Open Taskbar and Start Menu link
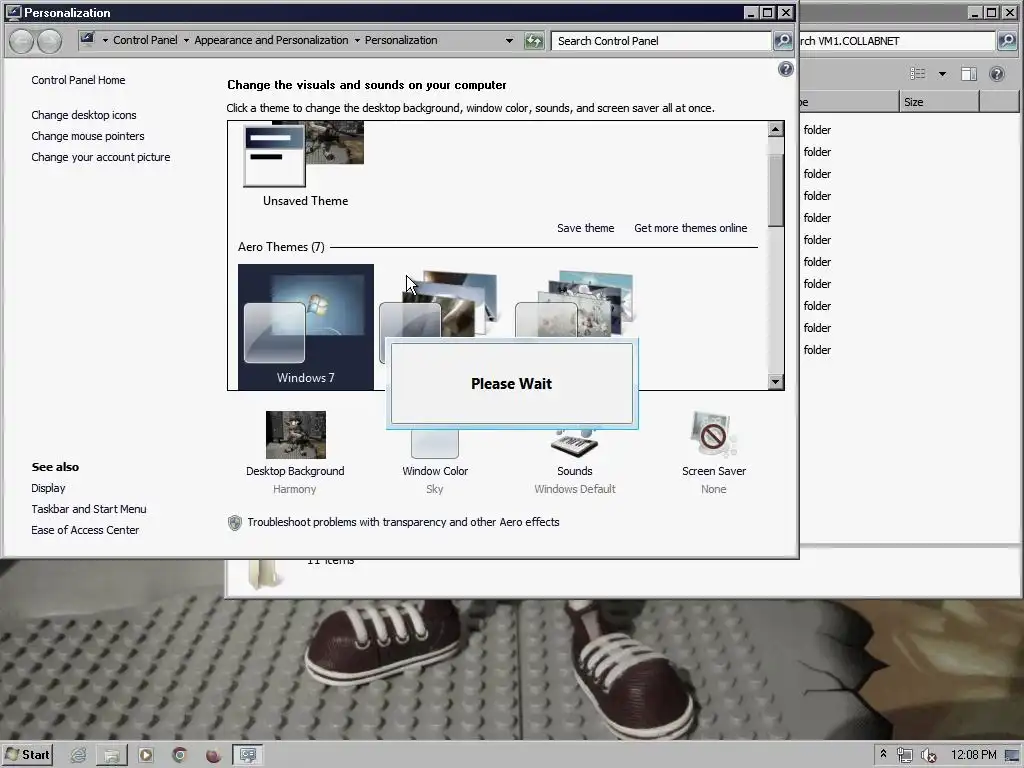Viewport: 1024px width, 768px height. pos(89,509)
